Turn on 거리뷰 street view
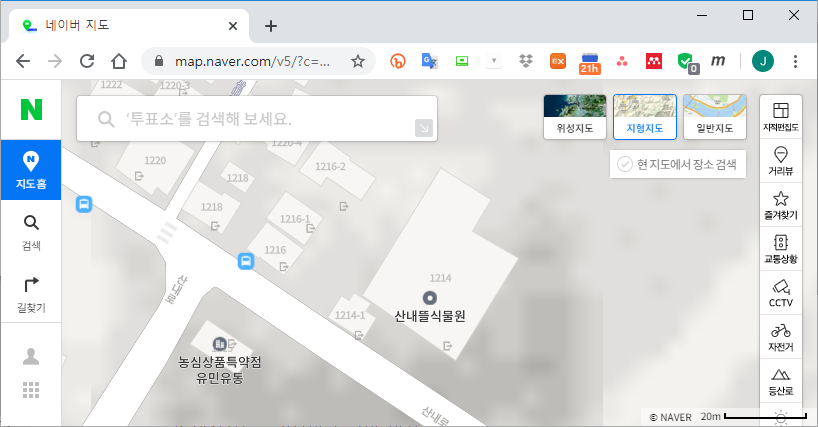818x427 pixels. [780, 161]
